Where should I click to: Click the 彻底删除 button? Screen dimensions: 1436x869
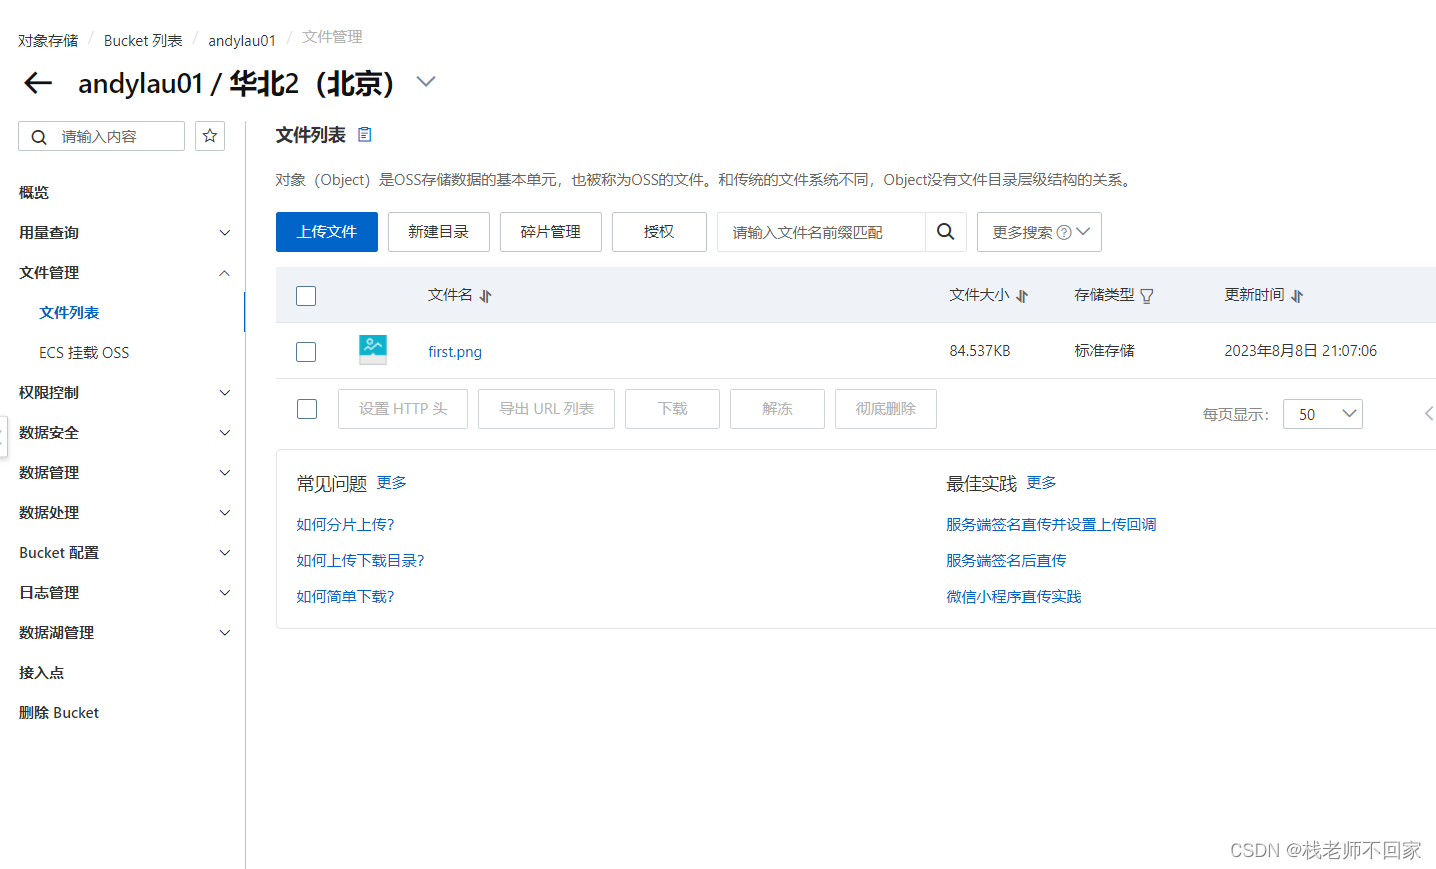pyautogui.click(x=886, y=409)
